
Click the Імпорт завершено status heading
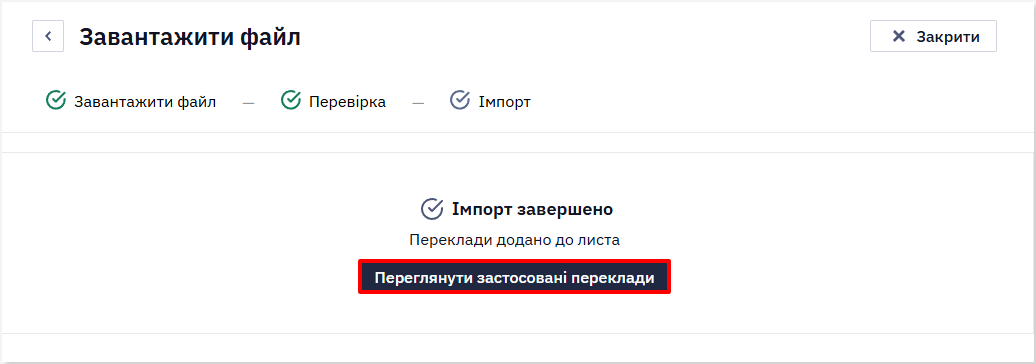[x=533, y=209]
